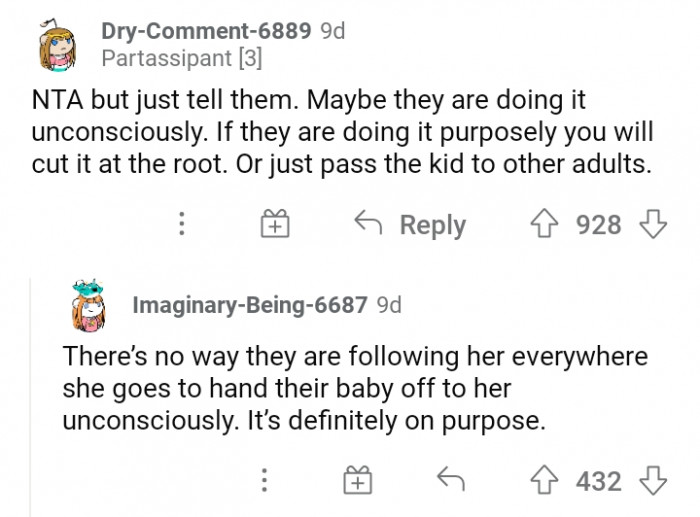This screenshot has width=700, height=517.
Task: Visit the Imaginary-Being-6687 user profile
Action: pyautogui.click(x=250, y=305)
